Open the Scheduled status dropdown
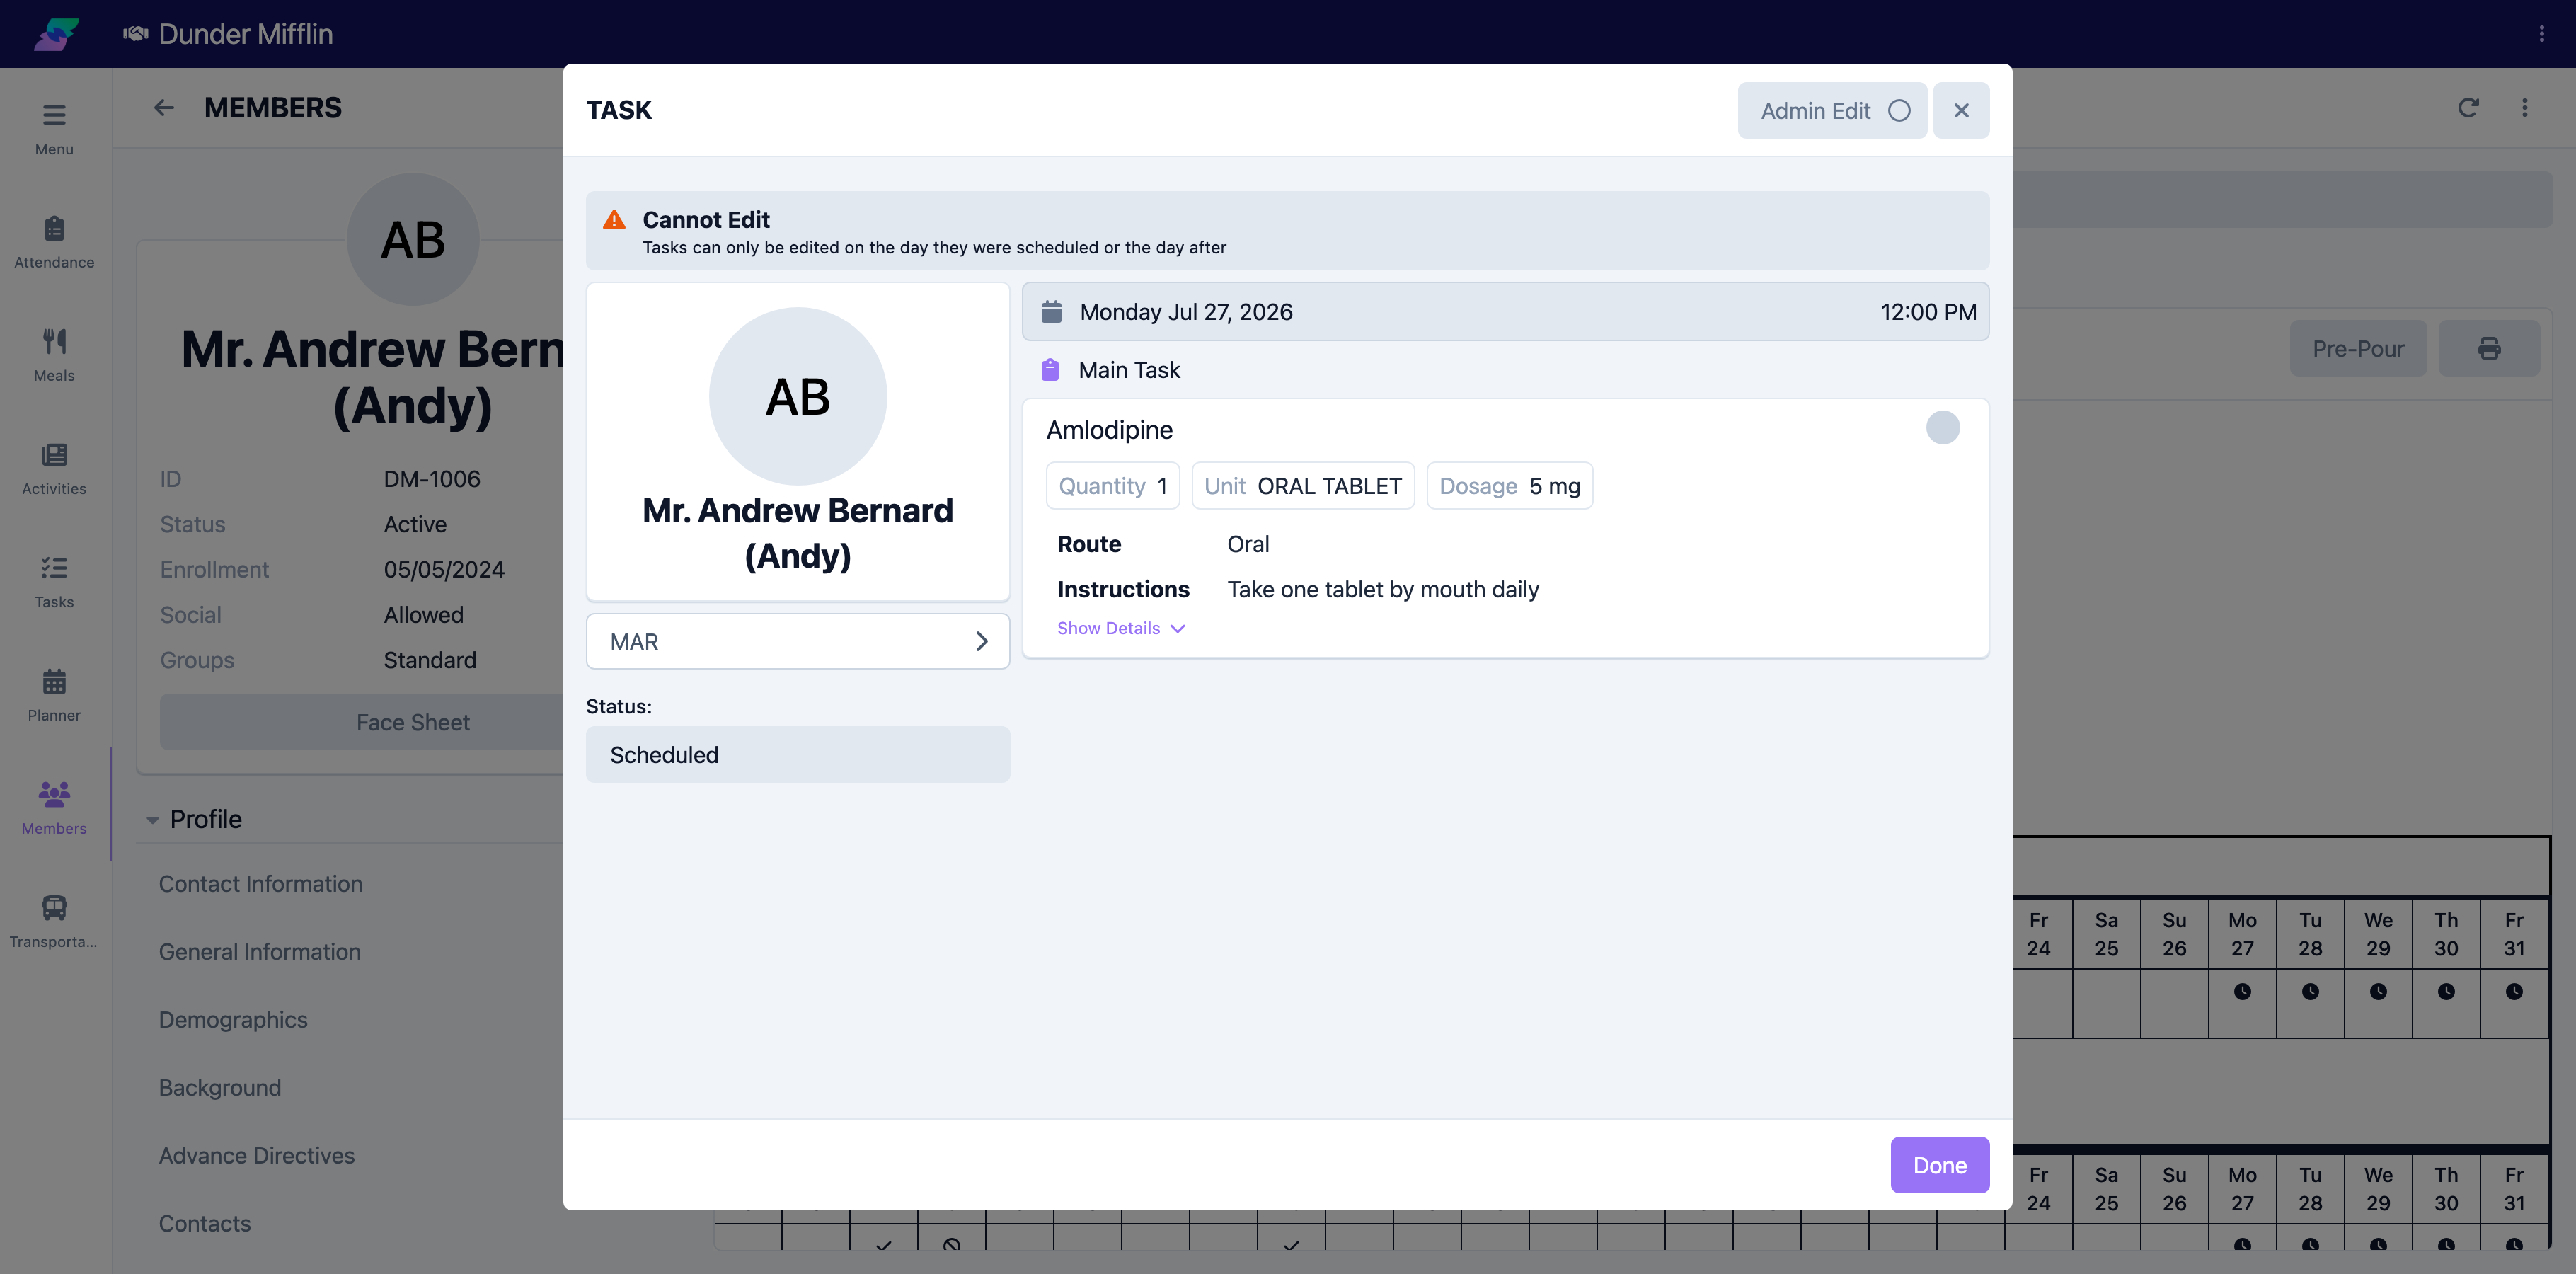The width and height of the screenshot is (2576, 1274). 797,755
